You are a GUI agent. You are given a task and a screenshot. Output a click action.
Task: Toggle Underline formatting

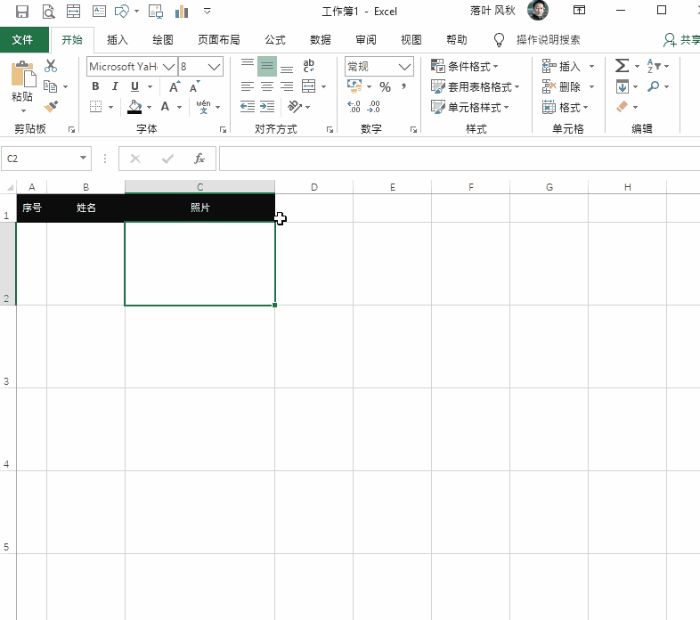(135, 86)
